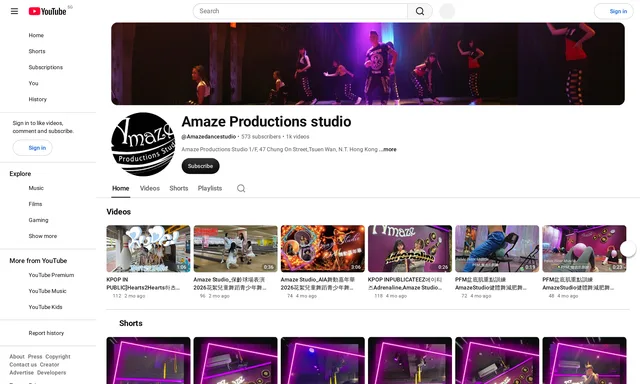Viewport: 640px width, 384px height.
Task: Click the Shorts section heading
Action: pos(131,323)
